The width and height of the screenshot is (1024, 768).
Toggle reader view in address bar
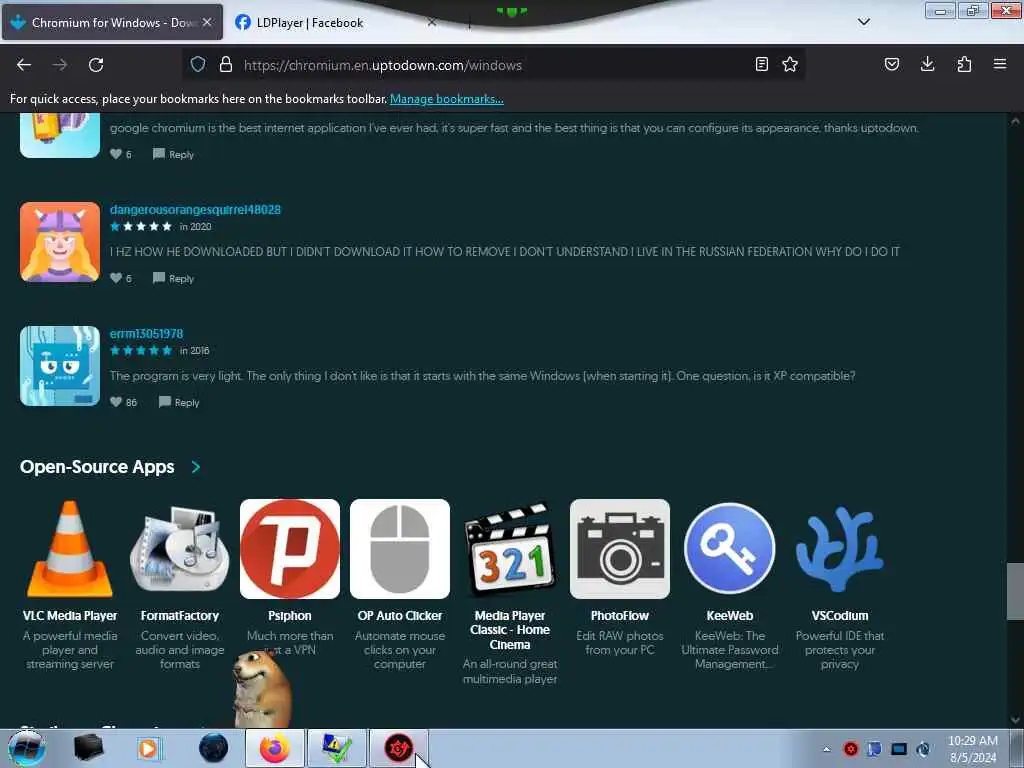pos(761,64)
